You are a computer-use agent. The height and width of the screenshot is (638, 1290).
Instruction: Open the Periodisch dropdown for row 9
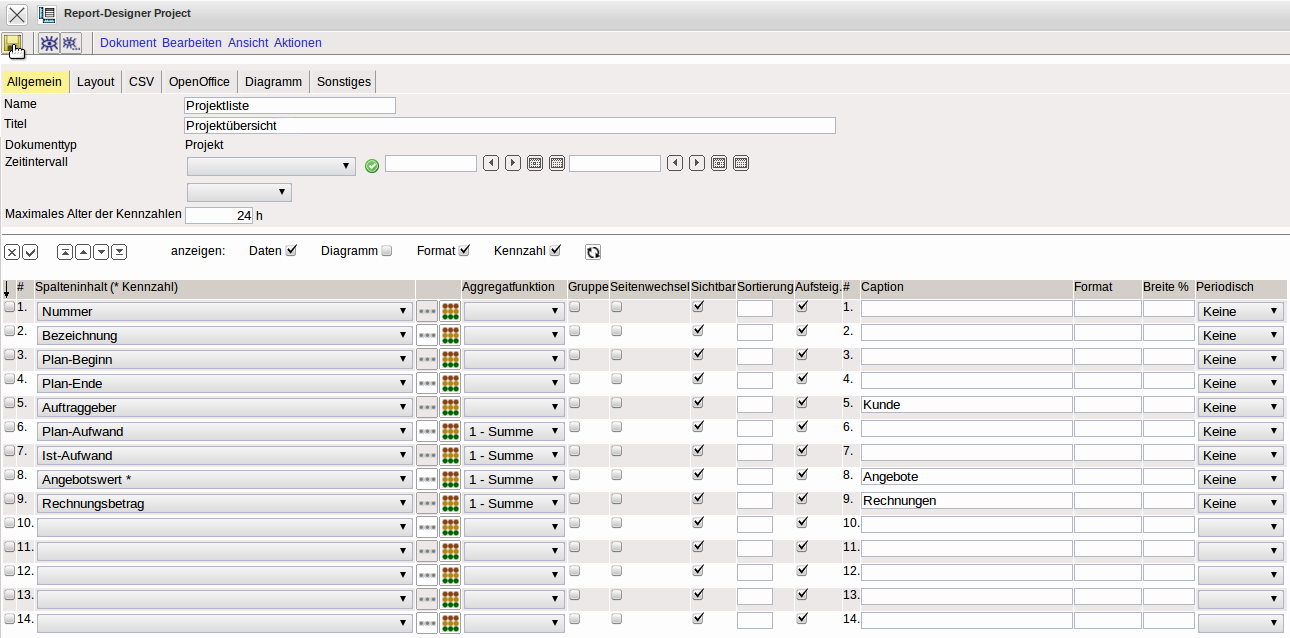pos(1240,504)
